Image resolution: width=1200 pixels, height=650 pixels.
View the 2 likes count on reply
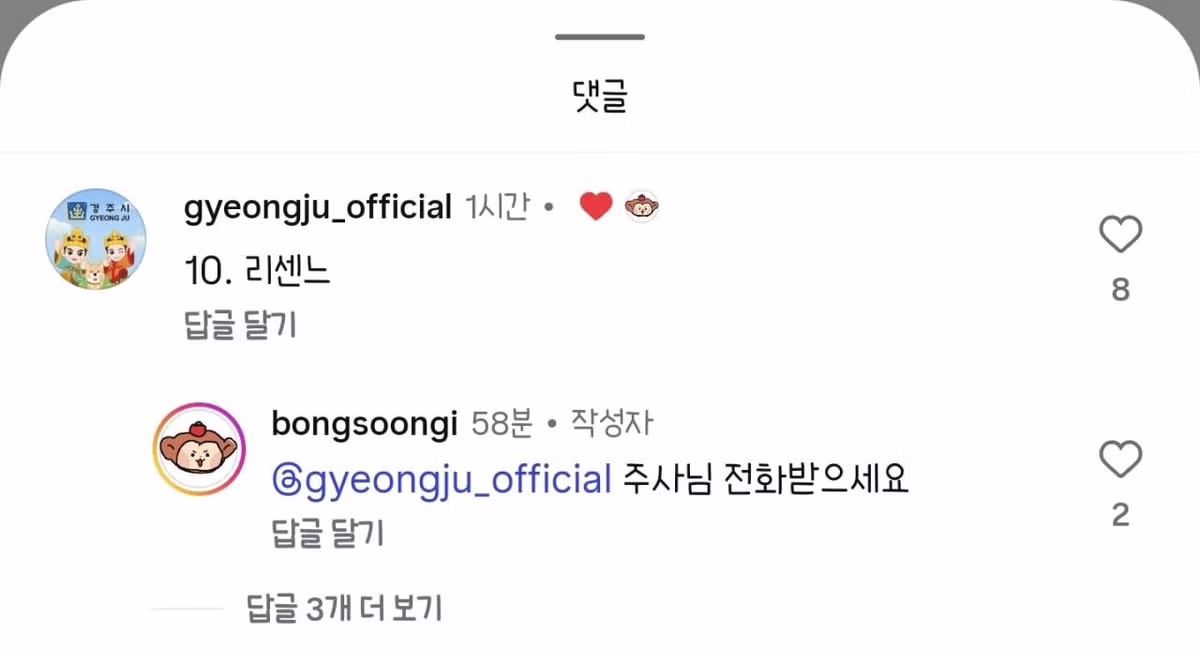tap(1120, 515)
